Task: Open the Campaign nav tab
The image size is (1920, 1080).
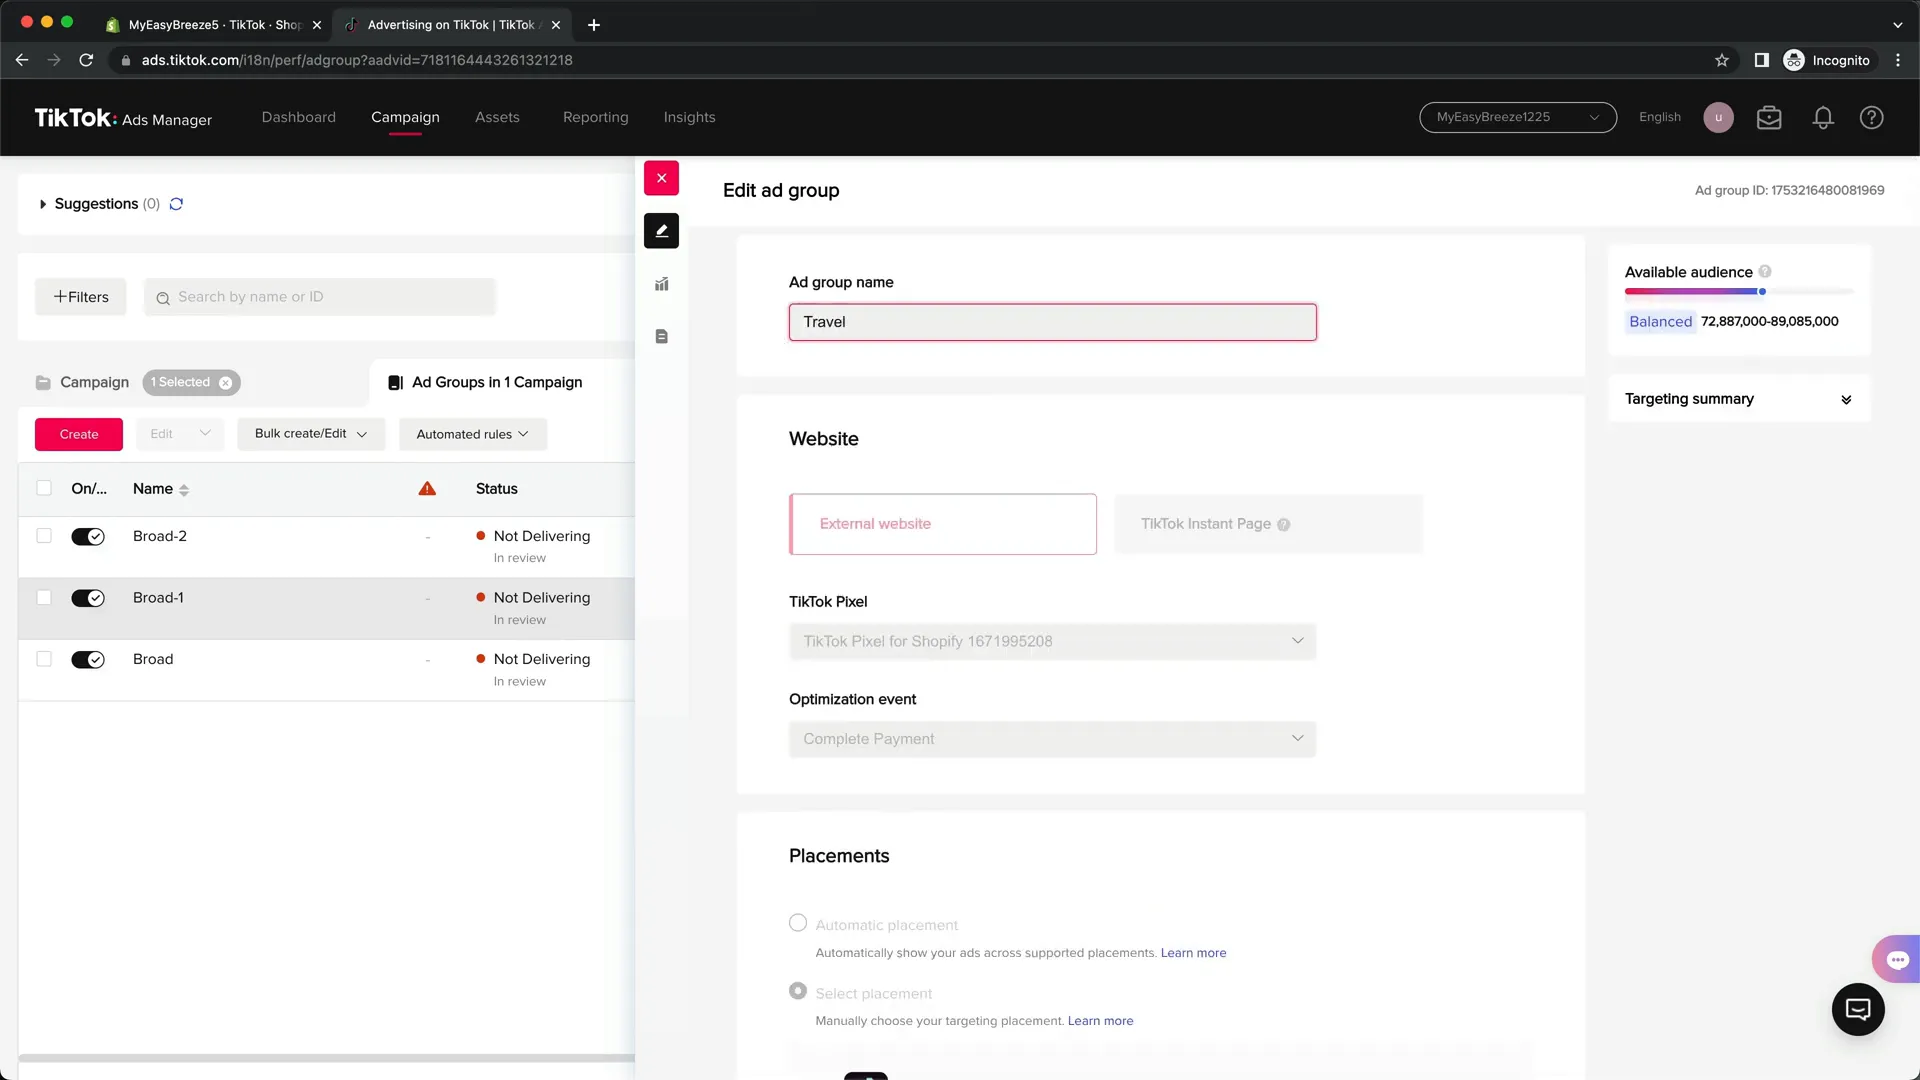Action: 405,118
